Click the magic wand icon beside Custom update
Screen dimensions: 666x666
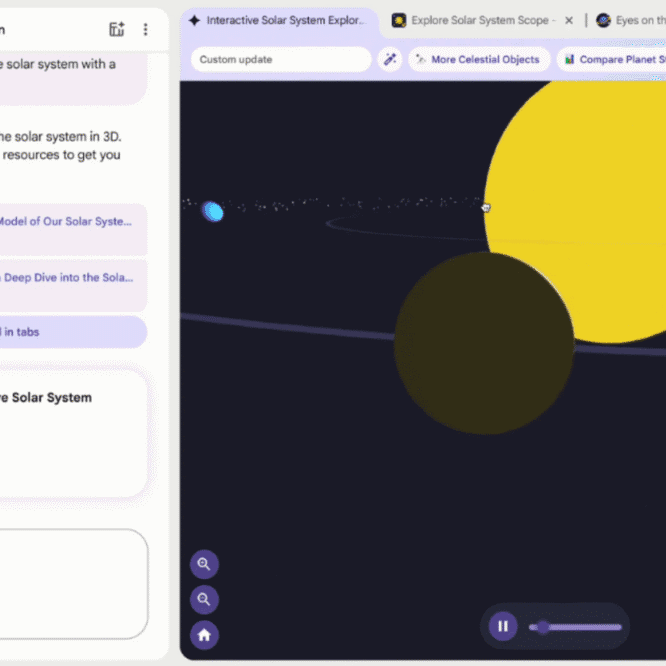pyautogui.click(x=390, y=60)
